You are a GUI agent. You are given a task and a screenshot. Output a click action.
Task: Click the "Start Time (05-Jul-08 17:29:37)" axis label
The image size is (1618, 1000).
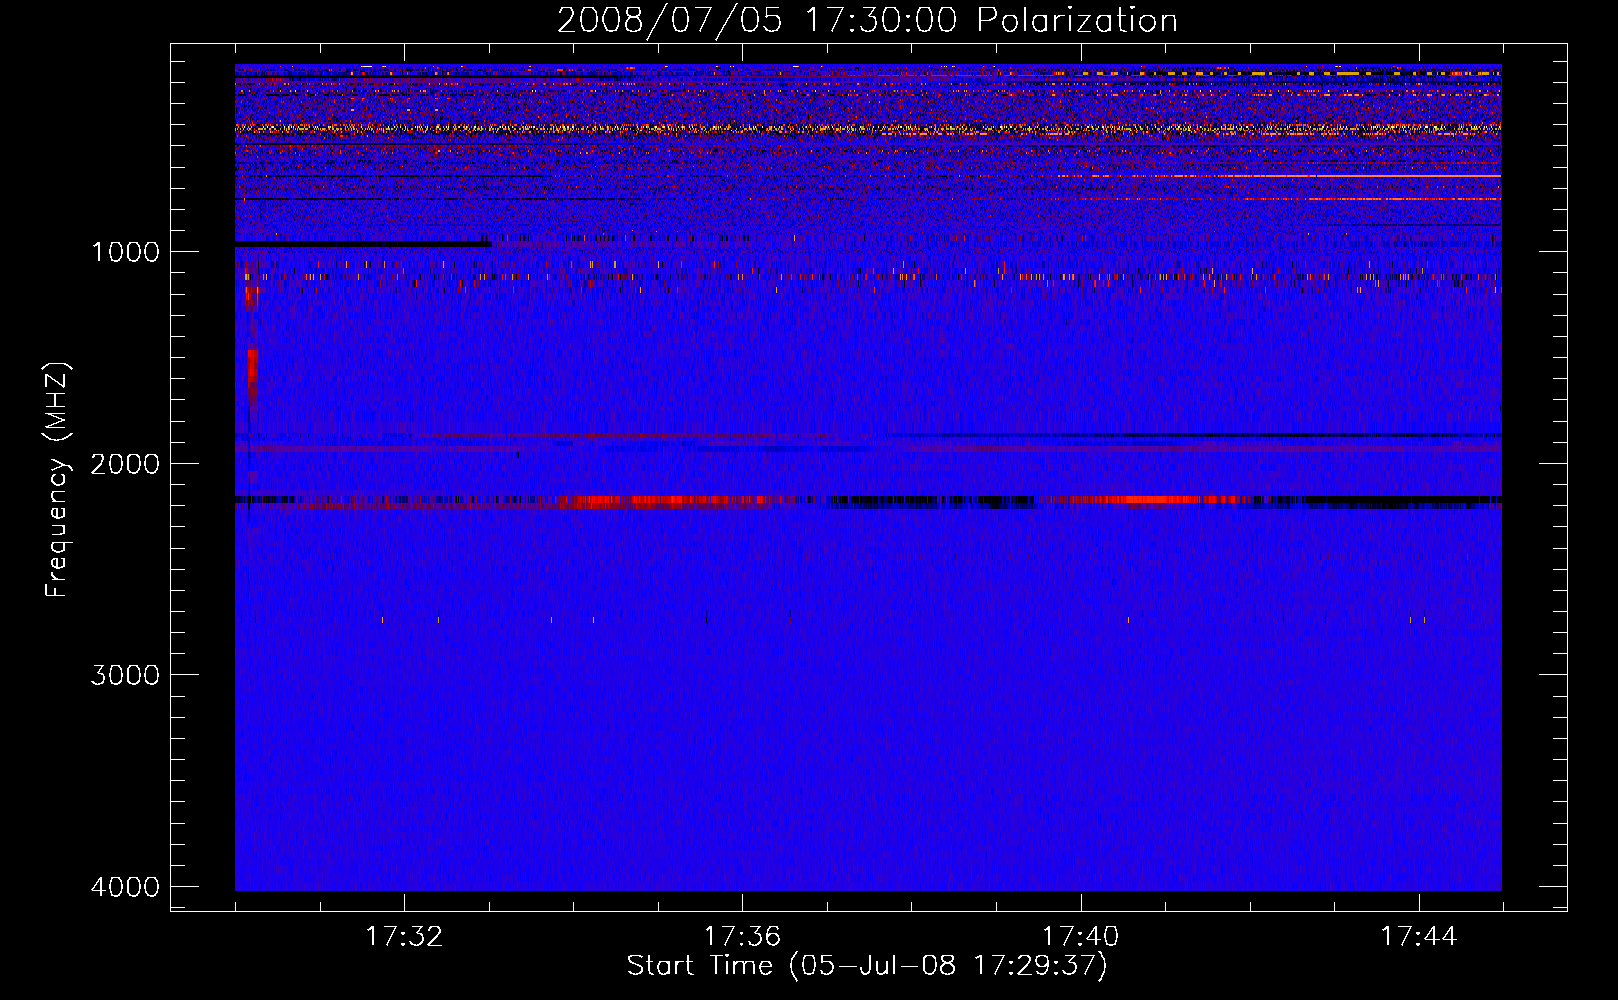pos(867,966)
